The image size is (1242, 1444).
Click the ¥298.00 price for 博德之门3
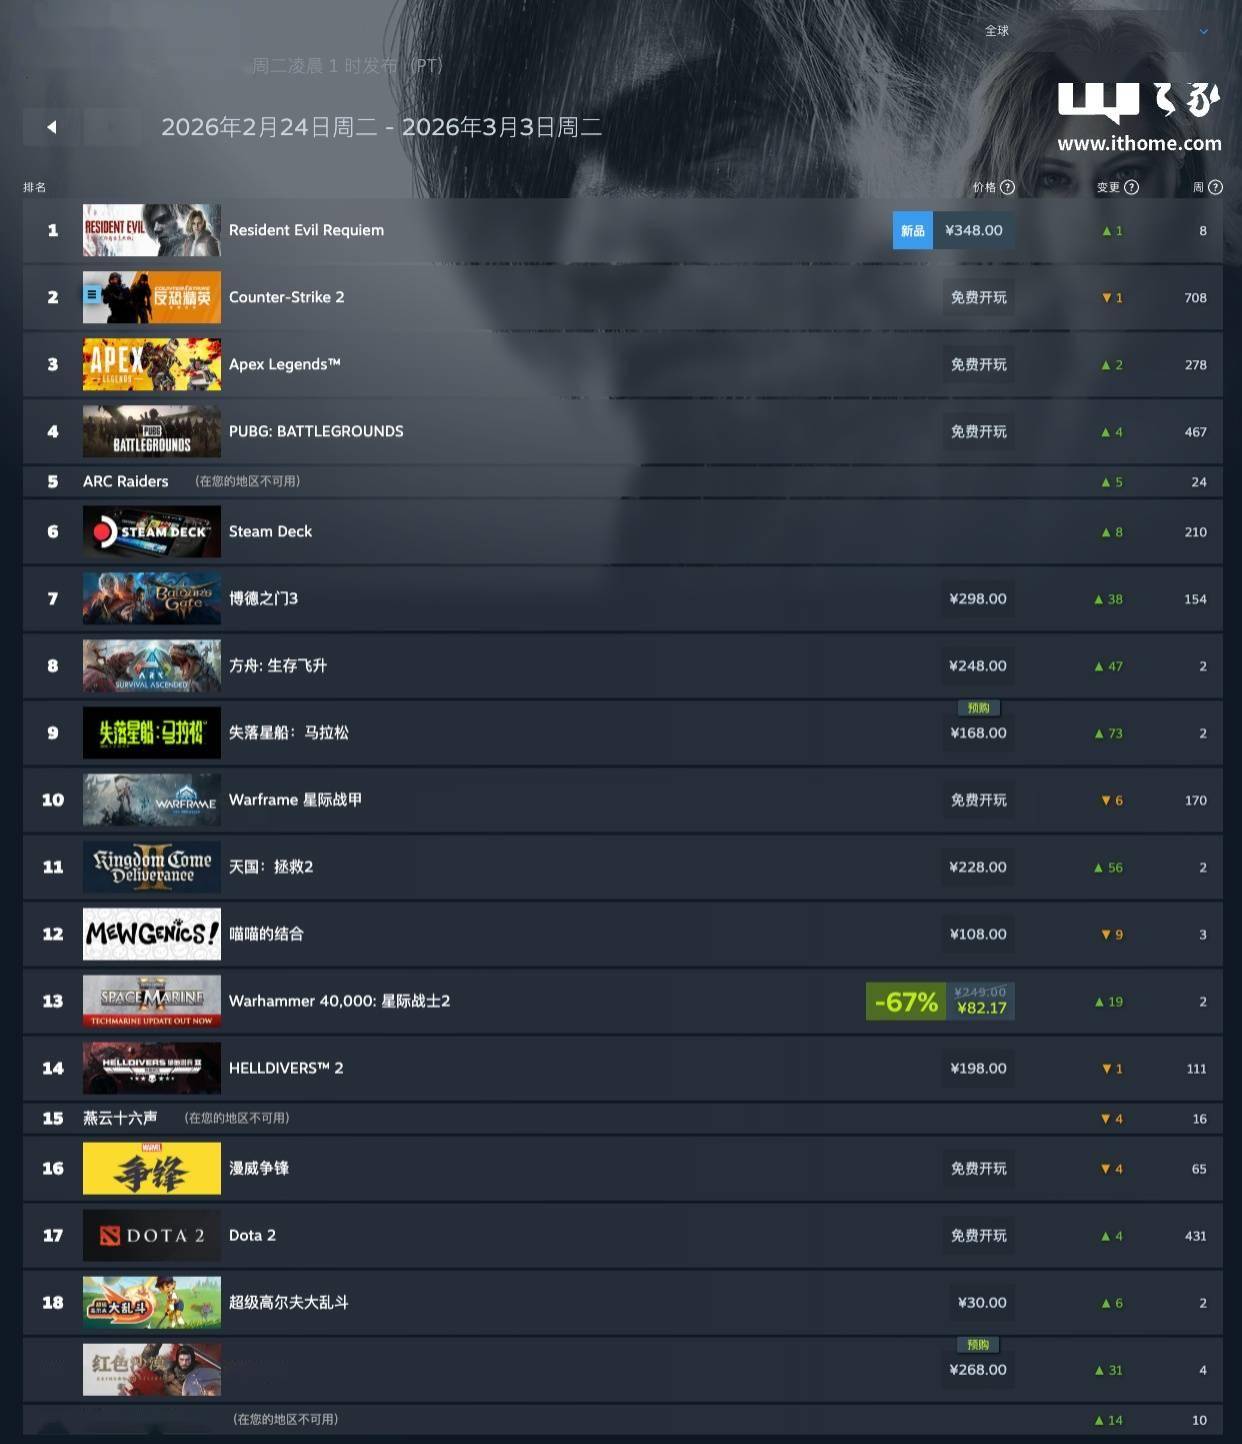point(978,598)
